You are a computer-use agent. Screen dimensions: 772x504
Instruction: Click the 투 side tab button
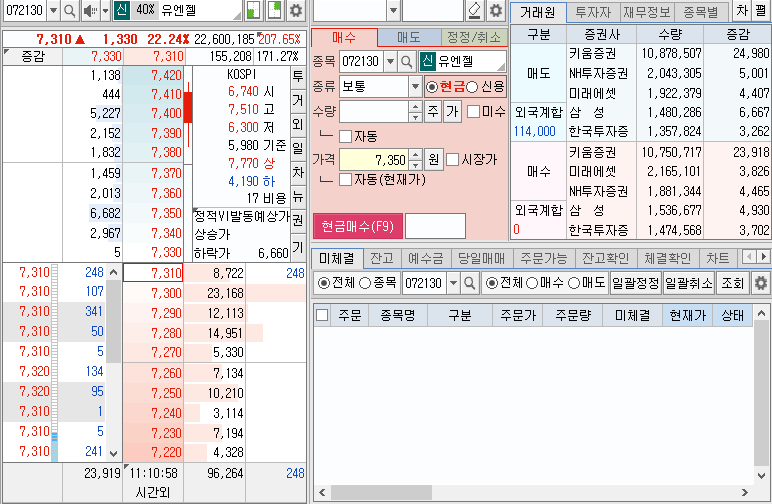click(x=298, y=77)
